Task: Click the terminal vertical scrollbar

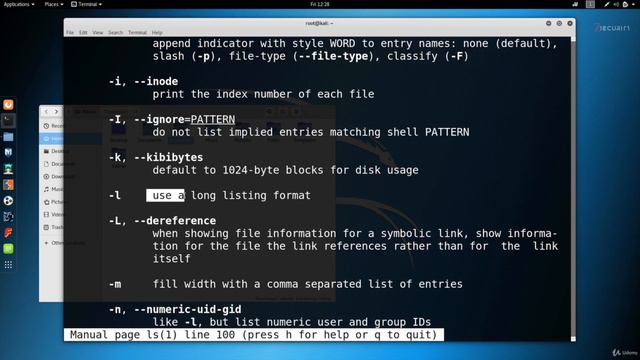Action: tap(573, 189)
